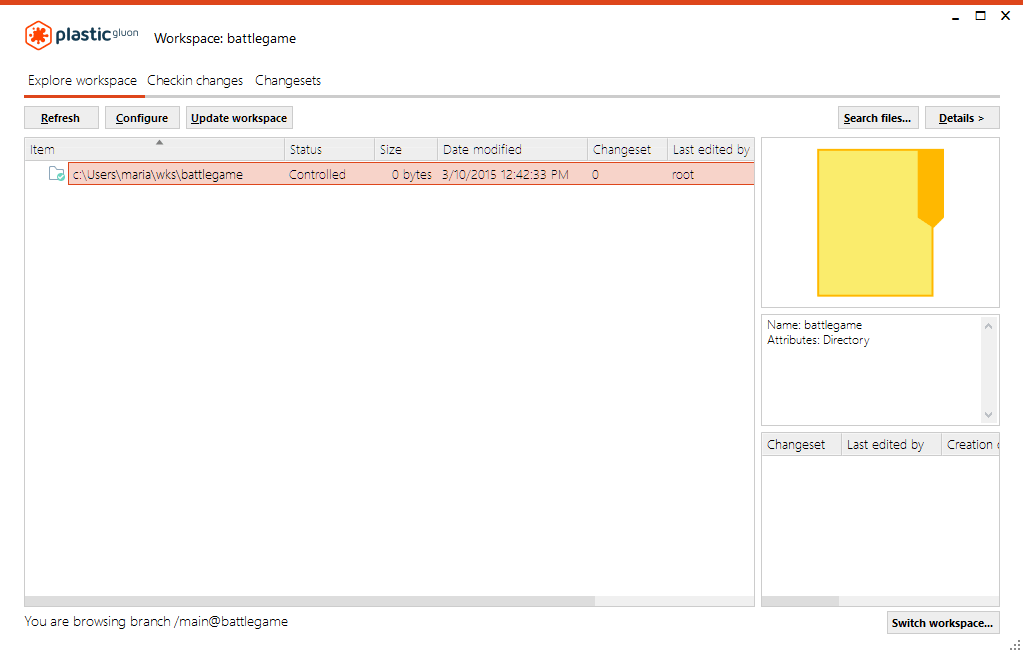1023x654 pixels.
Task: Maximize the Plastic Gluon window
Action: pos(981,16)
